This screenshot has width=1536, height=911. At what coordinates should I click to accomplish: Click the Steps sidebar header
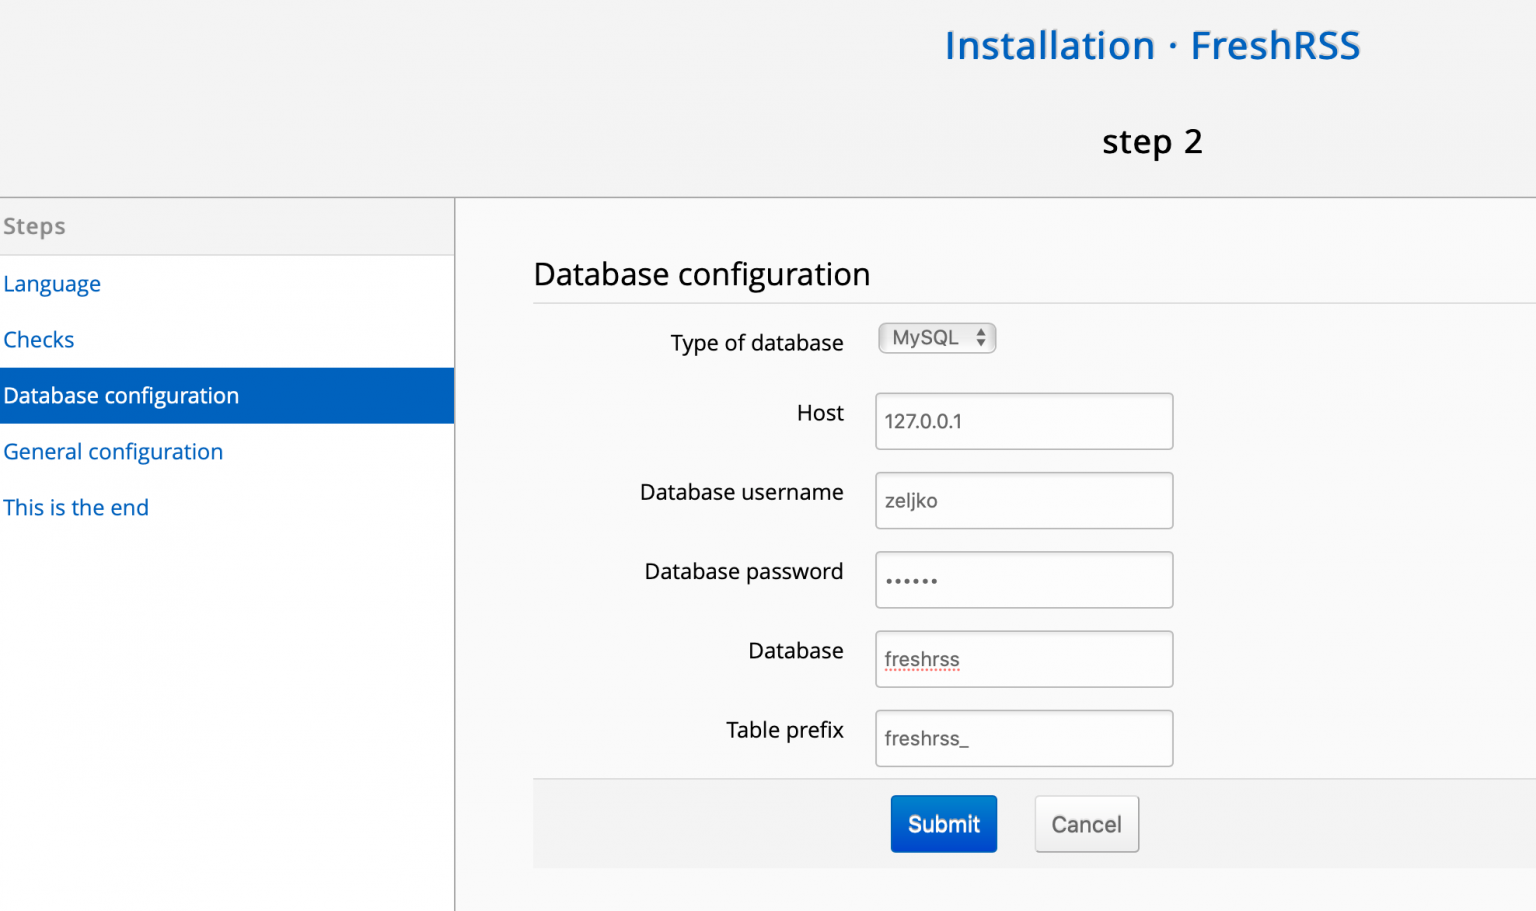point(34,226)
